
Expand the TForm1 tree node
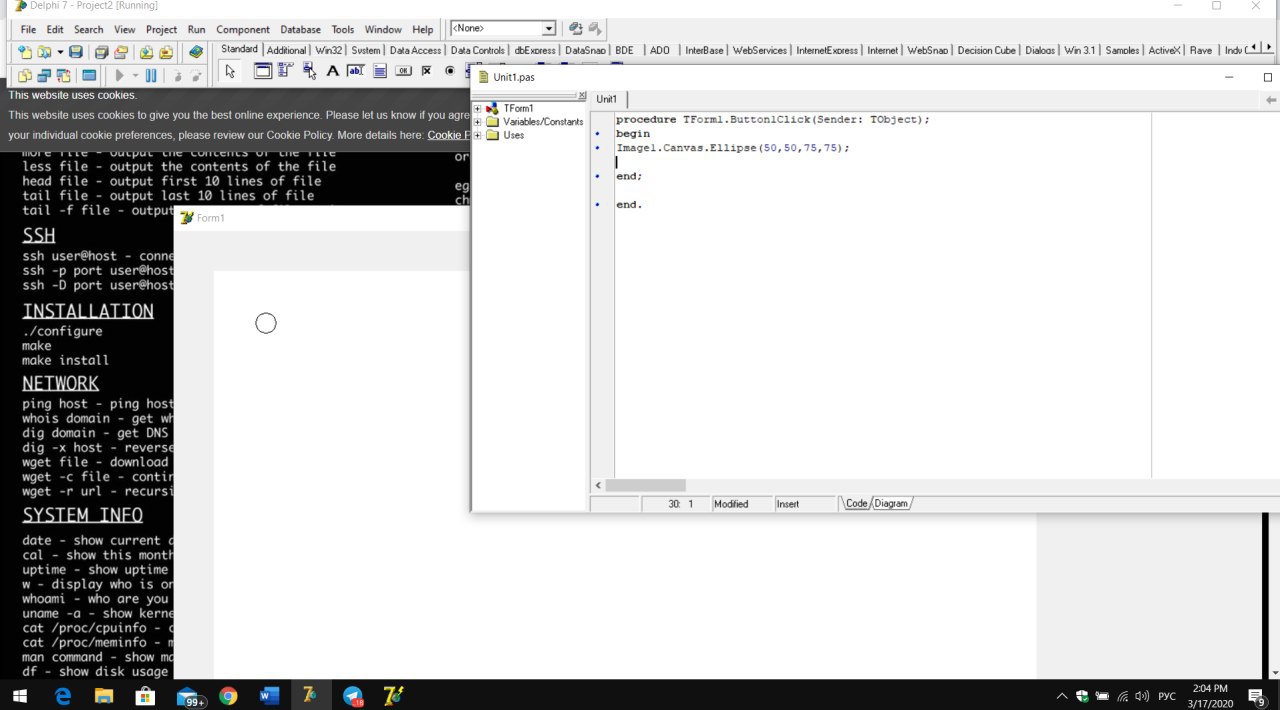click(478, 108)
